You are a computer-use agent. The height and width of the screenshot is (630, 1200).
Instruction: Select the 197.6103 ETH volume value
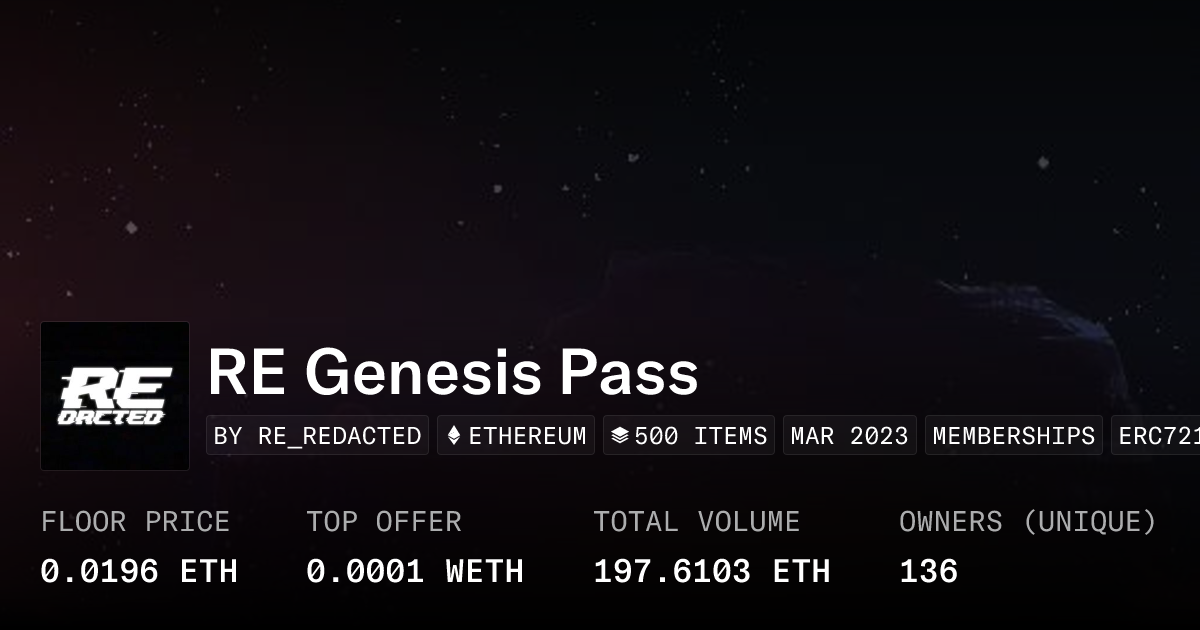[x=711, y=571]
